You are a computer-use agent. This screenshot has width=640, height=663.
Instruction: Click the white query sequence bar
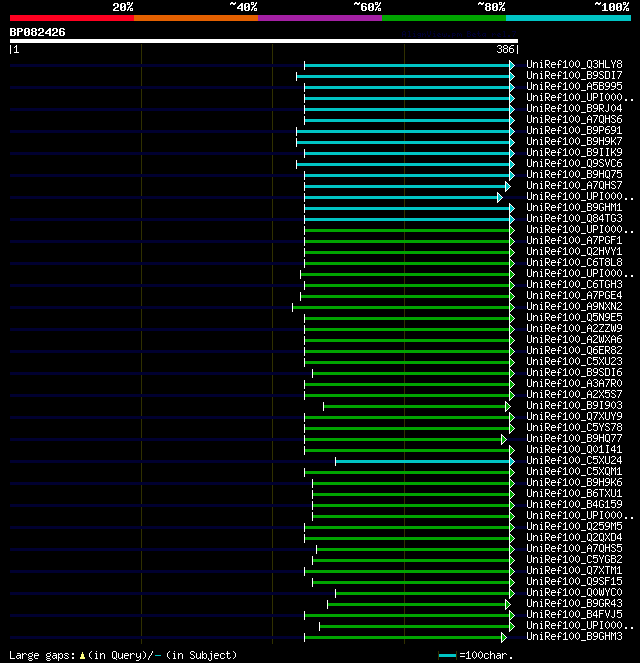click(264, 41)
